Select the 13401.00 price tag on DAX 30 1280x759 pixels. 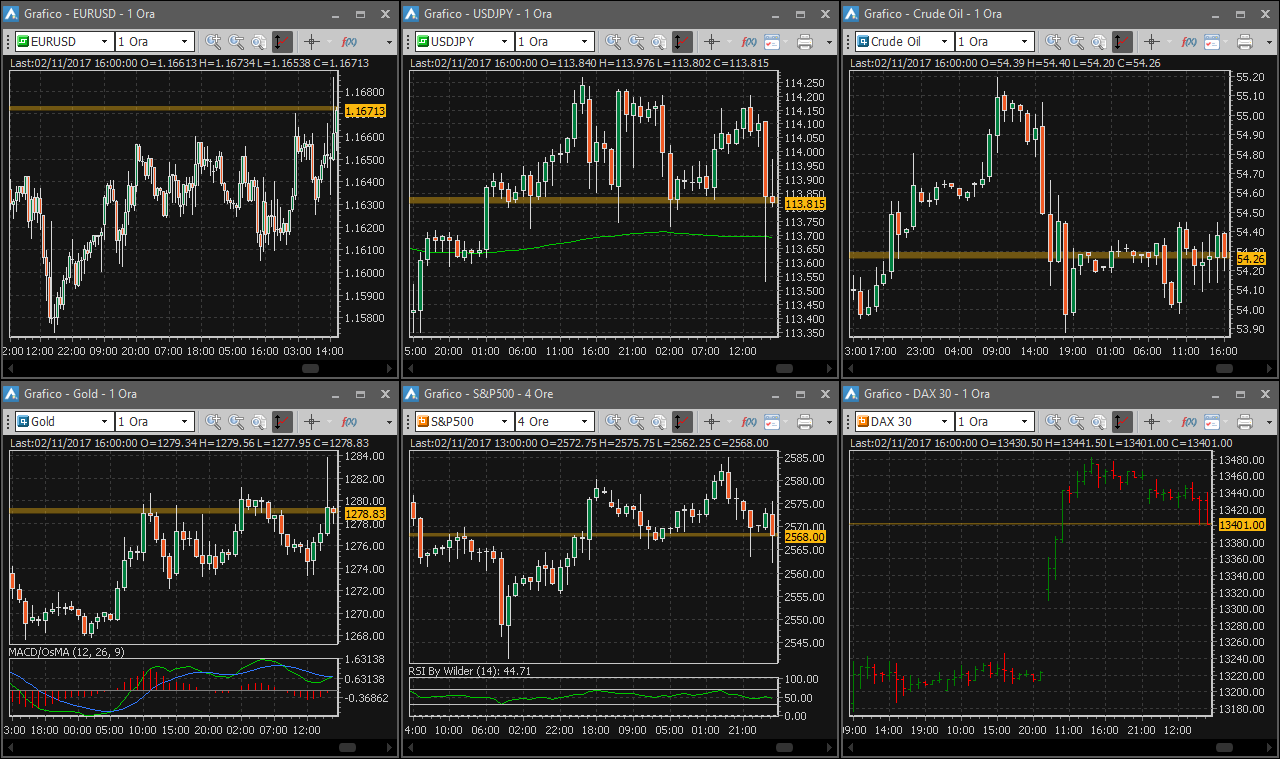pos(1243,525)
